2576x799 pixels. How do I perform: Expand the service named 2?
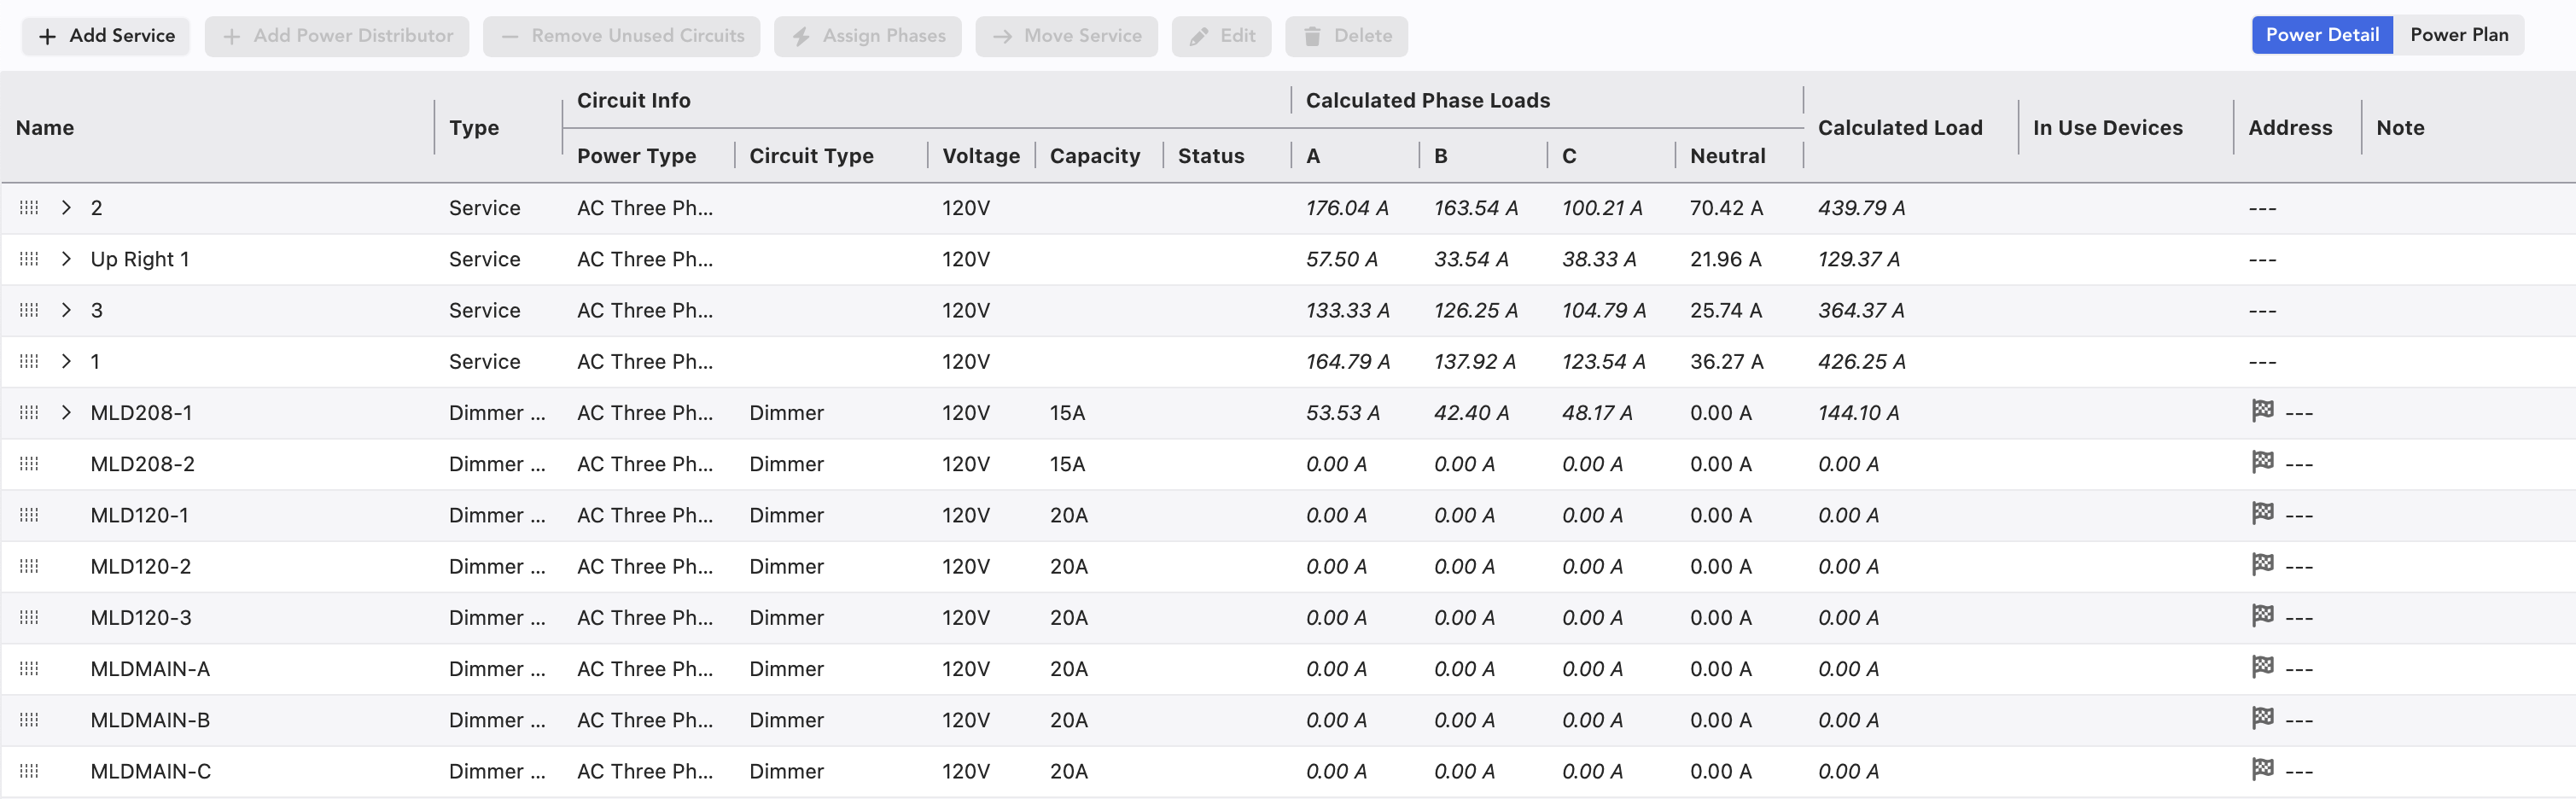coord(66,208)
